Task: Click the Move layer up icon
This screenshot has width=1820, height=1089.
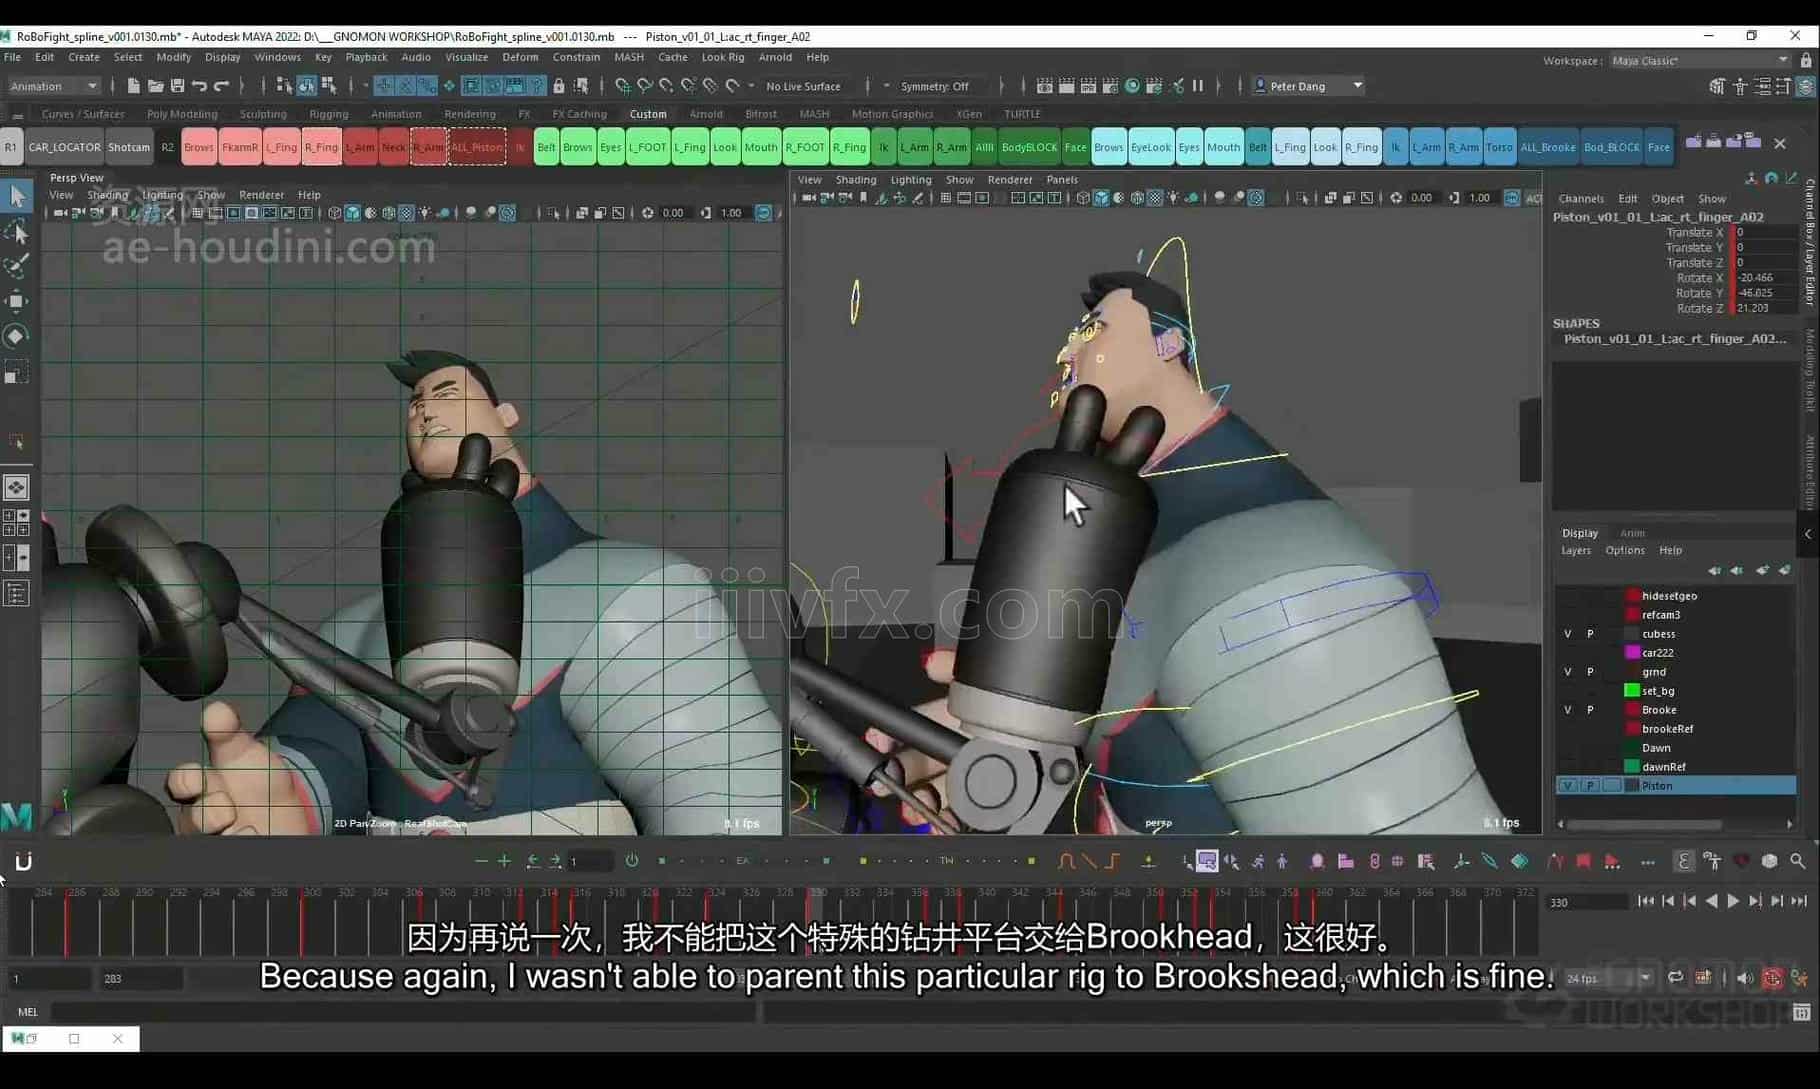Action: pyautogui.click(x=1714, y=570)
